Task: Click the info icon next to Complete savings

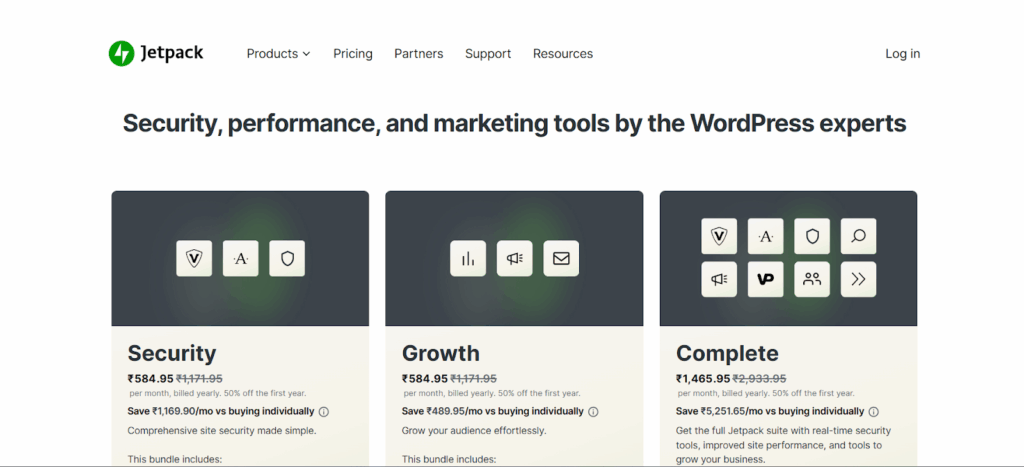Action: coord(874,412)
